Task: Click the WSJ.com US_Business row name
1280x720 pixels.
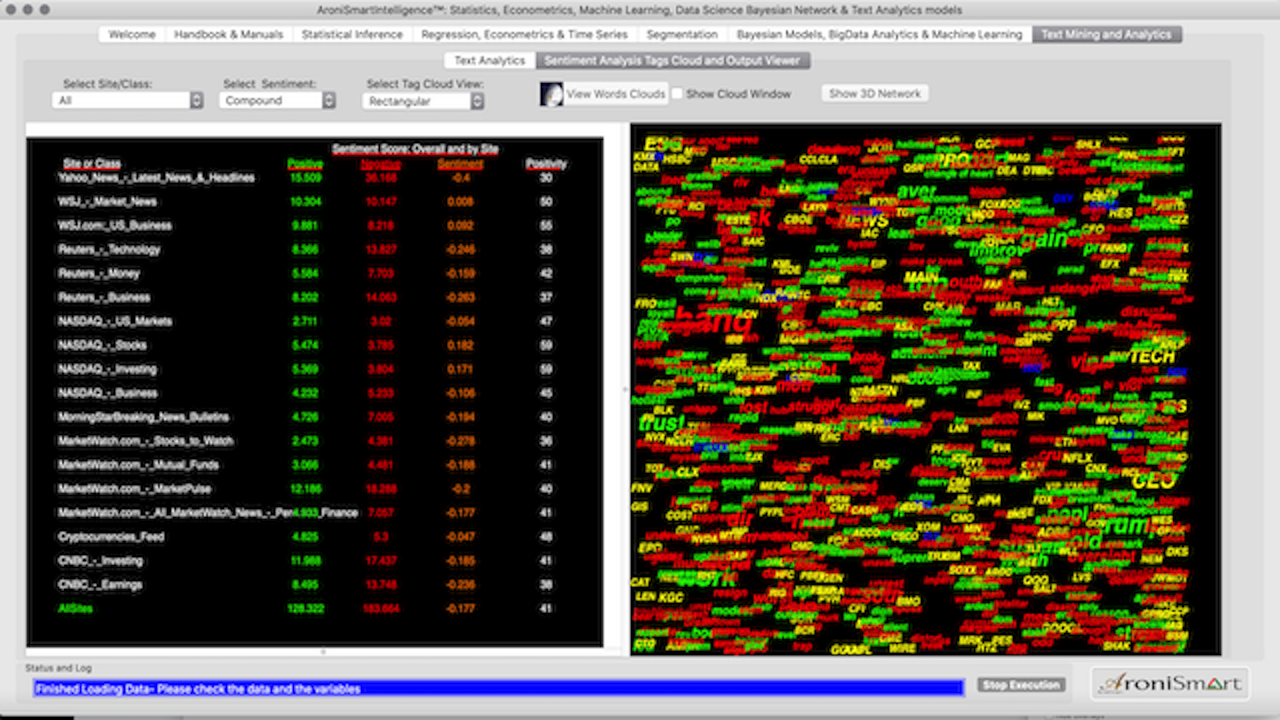Action: pos(115,226)
